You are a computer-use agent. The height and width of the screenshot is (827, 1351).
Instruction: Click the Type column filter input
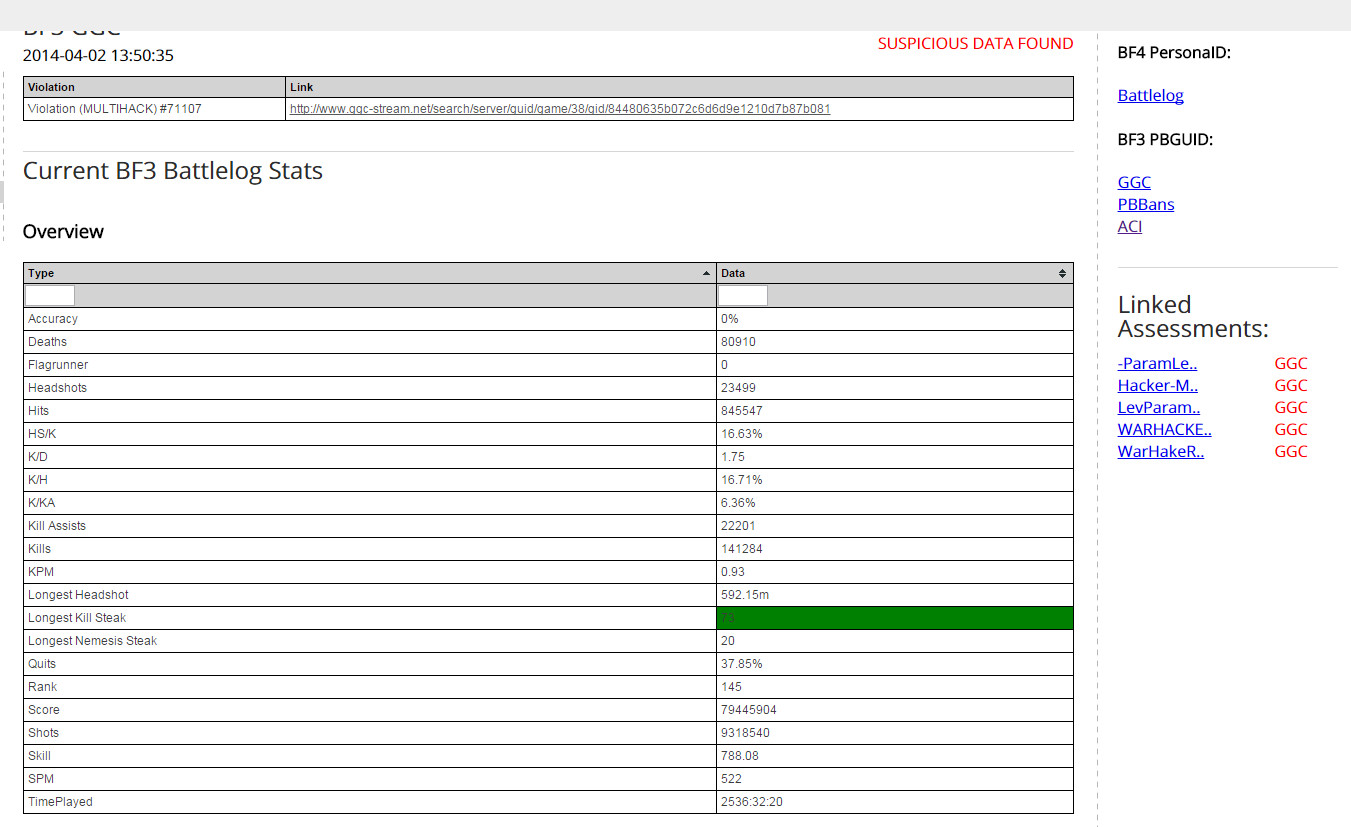coord(50,295)
